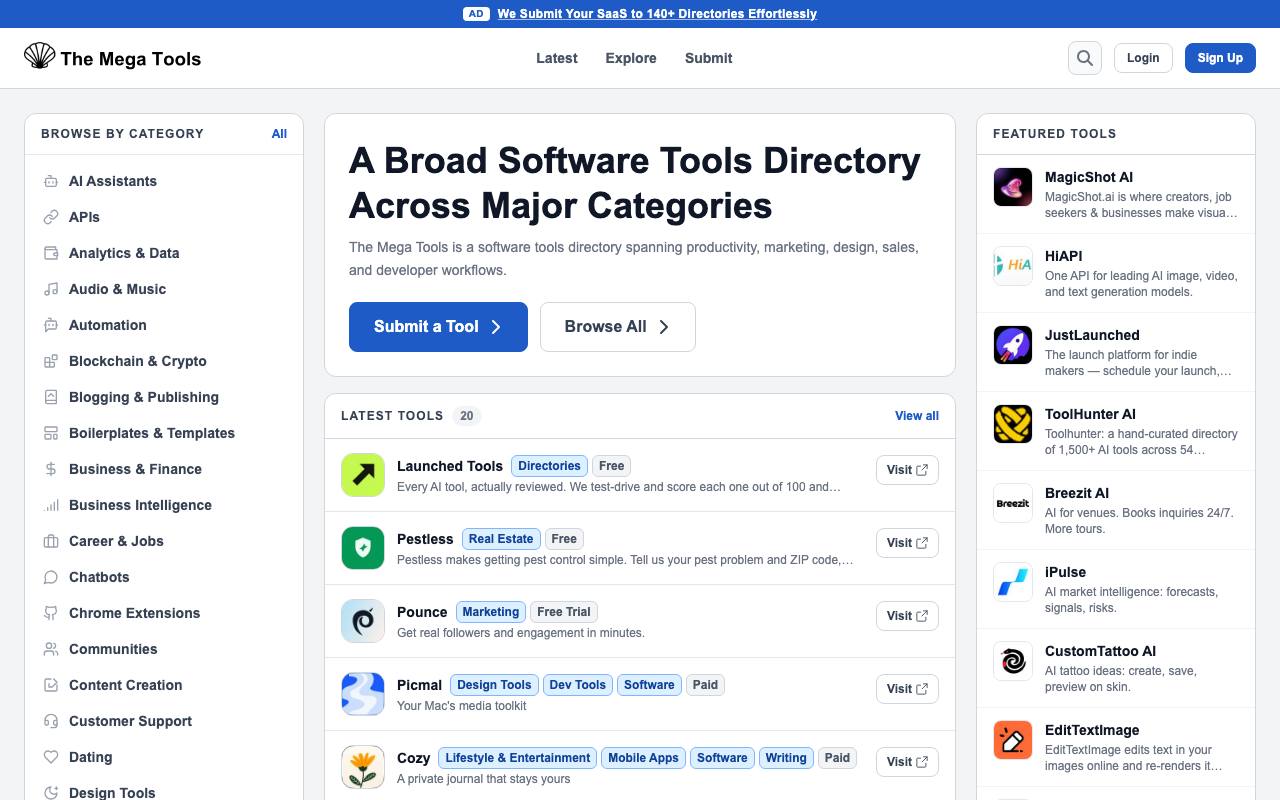Click the Cozy flower logo
Viewport: 1280px width, 800px height.
point(363,767)
